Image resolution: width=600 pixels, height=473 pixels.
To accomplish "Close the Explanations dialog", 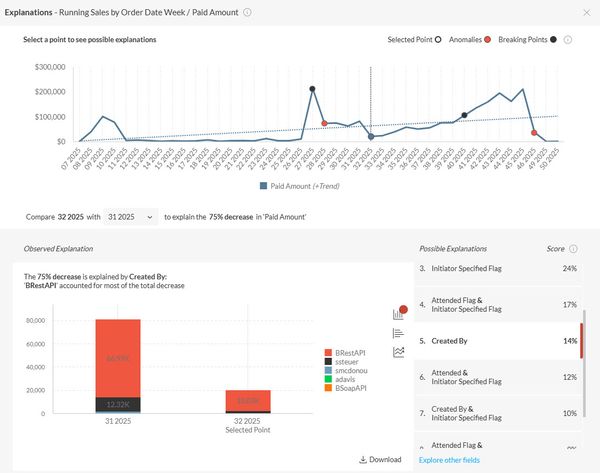I will tap(585, 12).
